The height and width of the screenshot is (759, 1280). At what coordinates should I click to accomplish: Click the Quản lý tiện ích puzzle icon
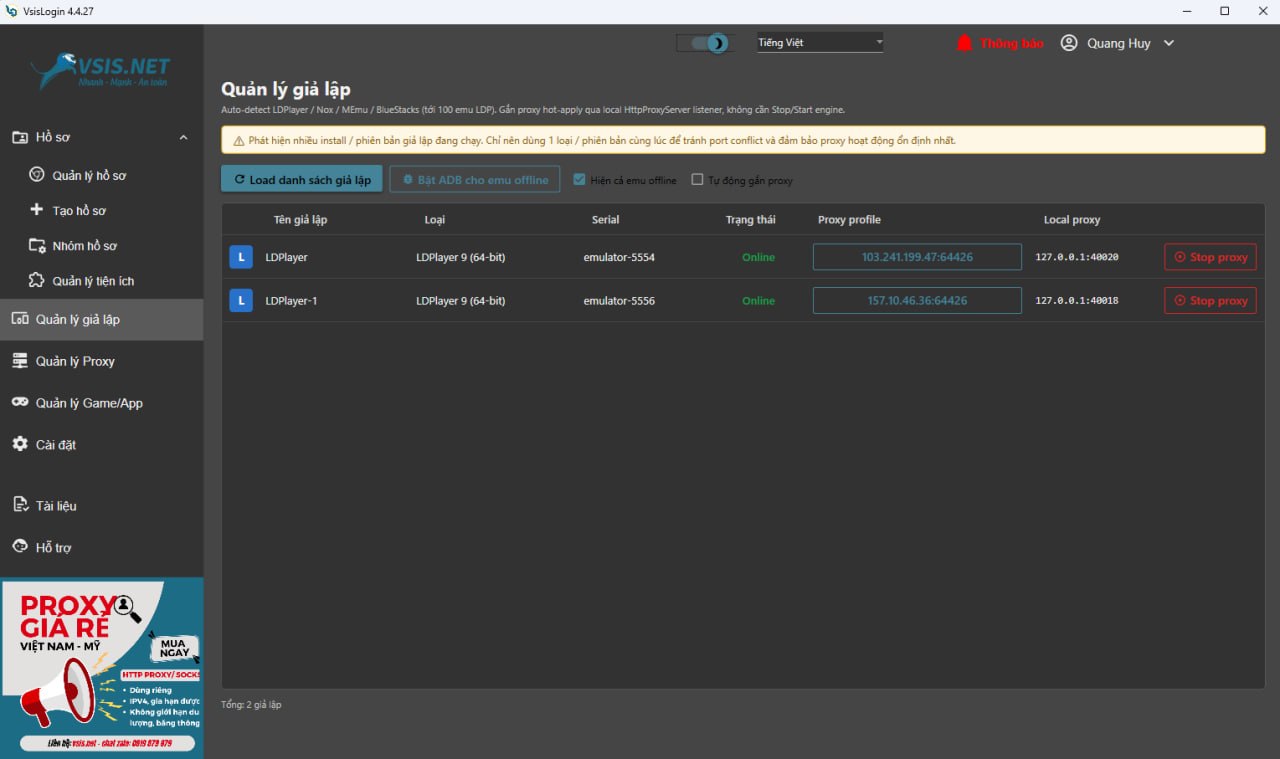[x=37, y=280]
